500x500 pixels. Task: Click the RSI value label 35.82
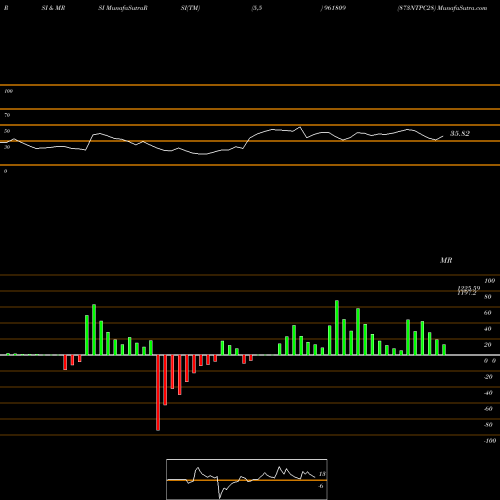pyautogui.click(x=460, y=134)
